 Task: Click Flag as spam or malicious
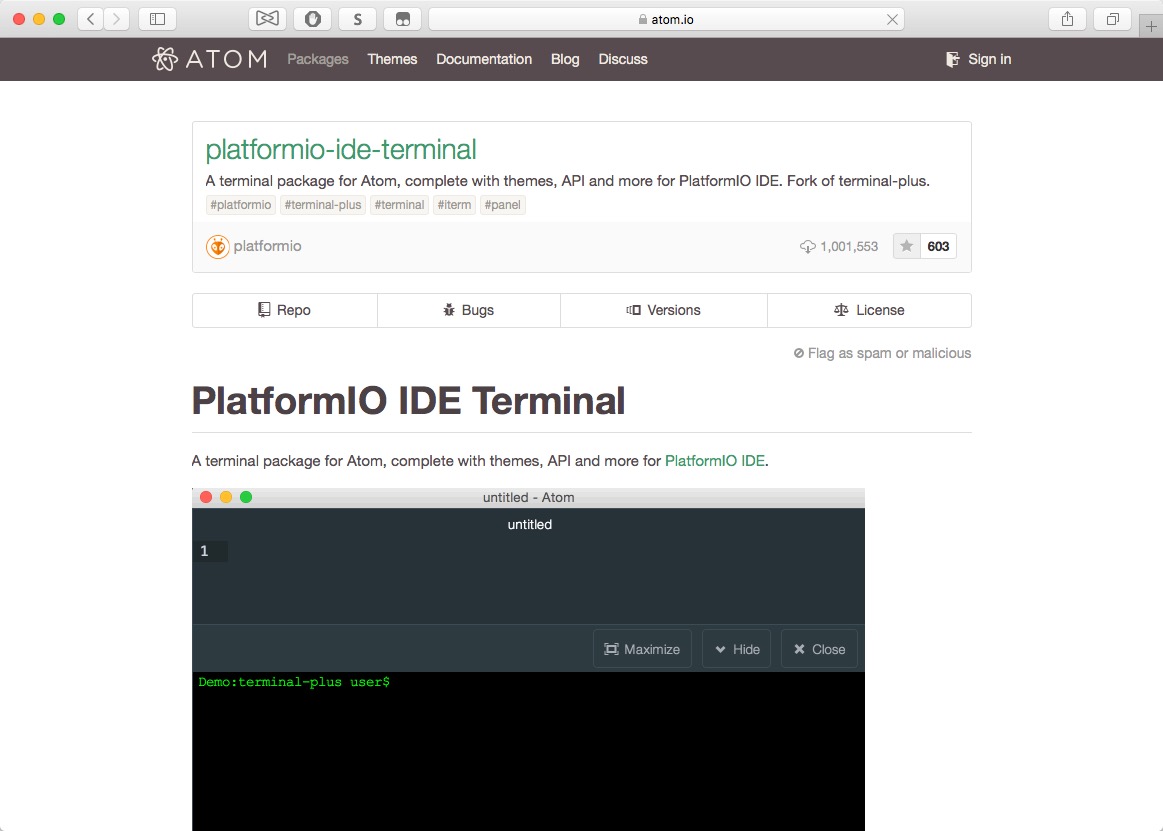pyautogui.click(x=882, y=353)
